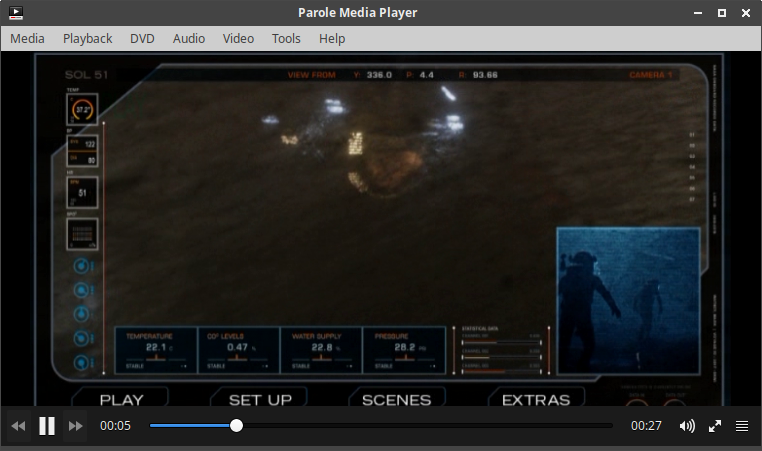Click the SET UP button in DVD menu

tap(260, 399)
